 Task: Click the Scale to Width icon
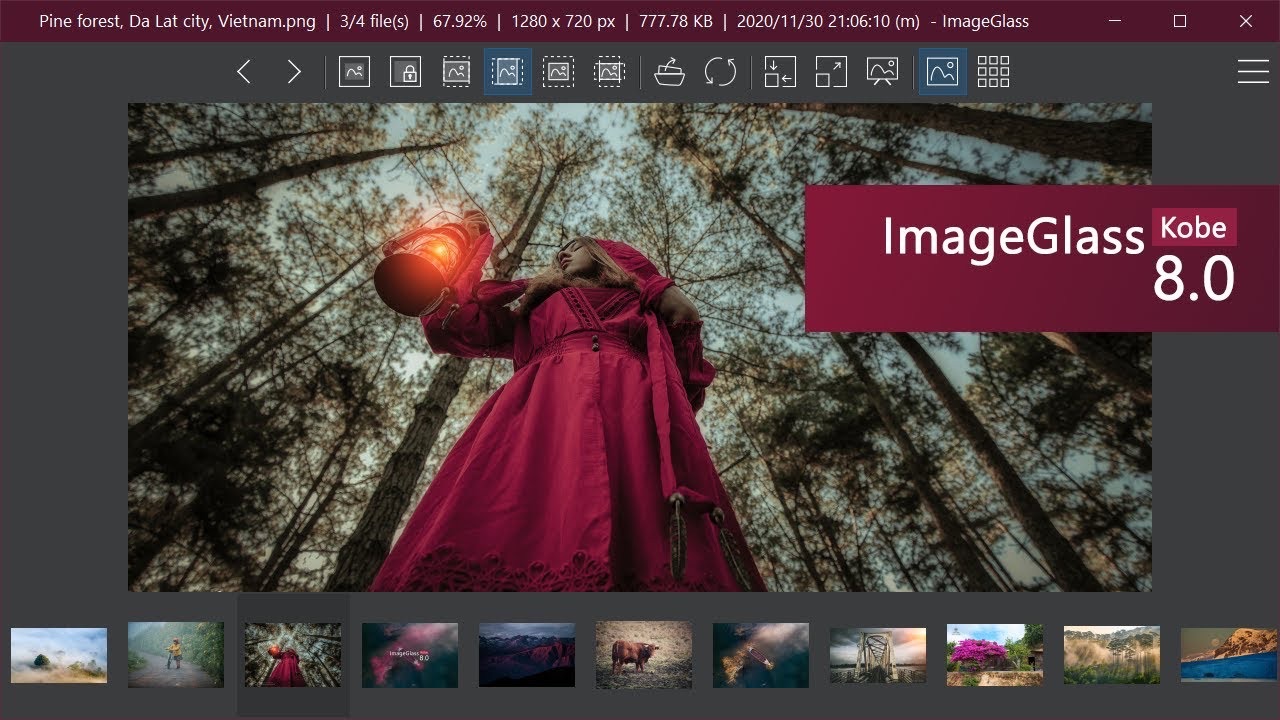point(456,72)
